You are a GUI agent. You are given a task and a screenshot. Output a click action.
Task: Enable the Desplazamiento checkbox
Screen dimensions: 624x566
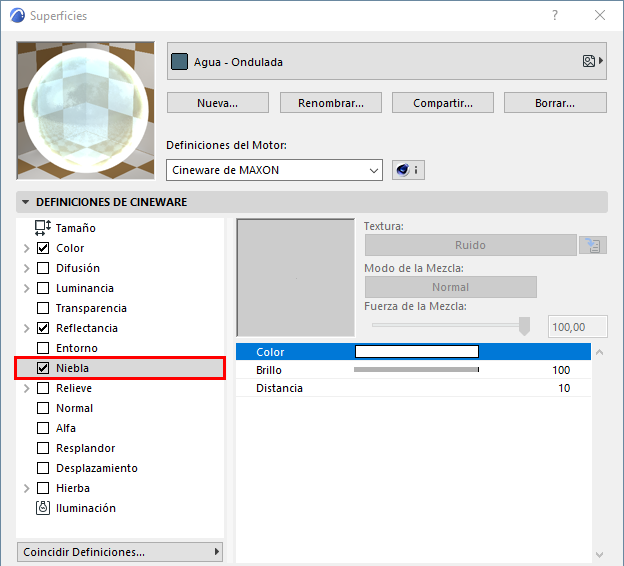[x=43, y=468]
